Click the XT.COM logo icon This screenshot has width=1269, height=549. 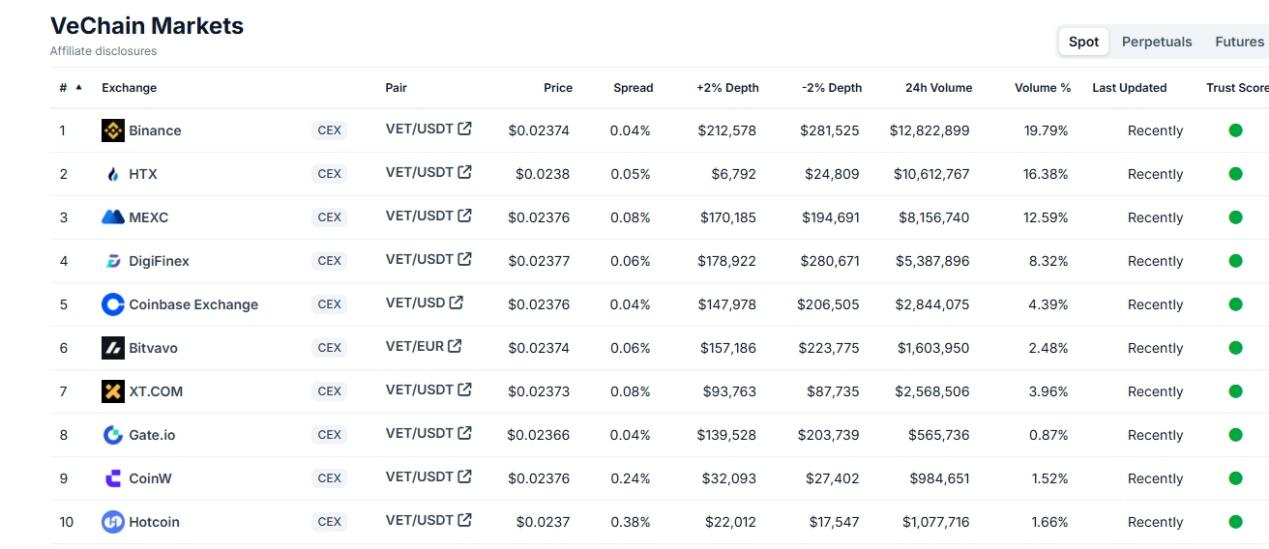[113, 391]
